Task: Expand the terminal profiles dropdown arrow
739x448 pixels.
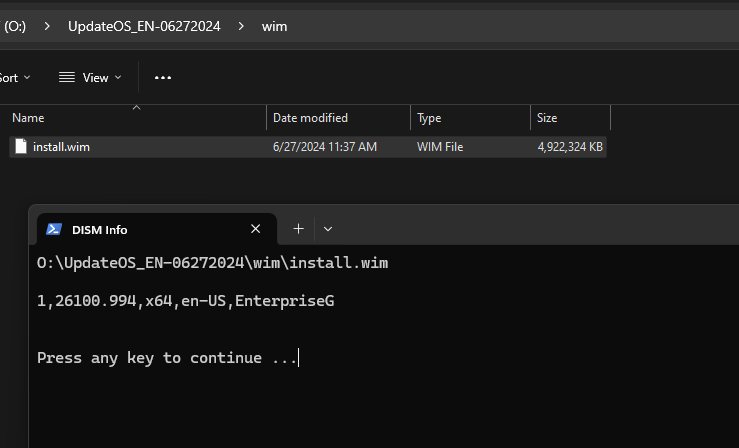Action: point(328,229)
